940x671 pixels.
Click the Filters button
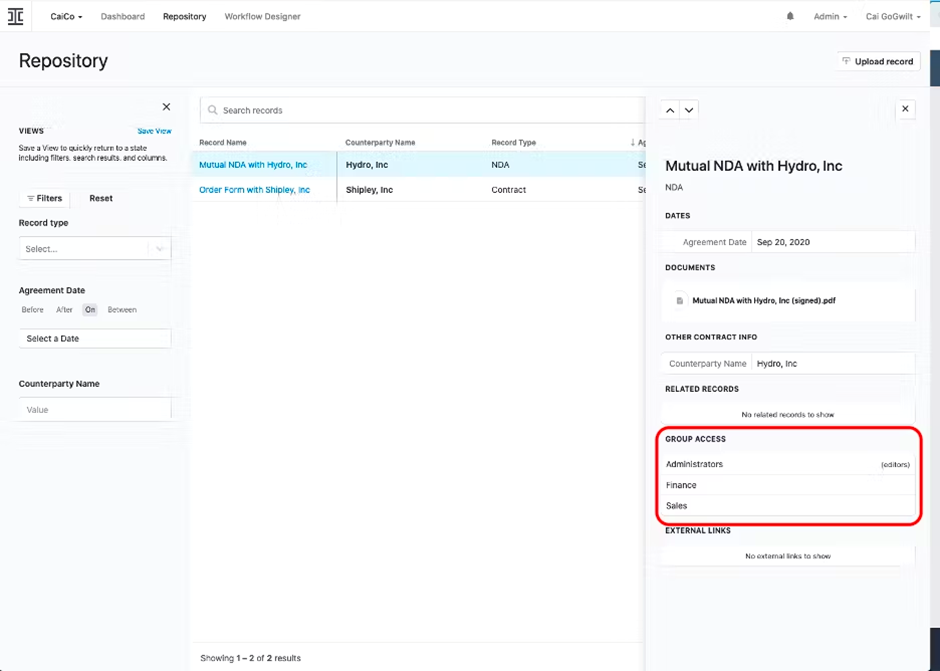pyautogui.click(x=44, y=198)
